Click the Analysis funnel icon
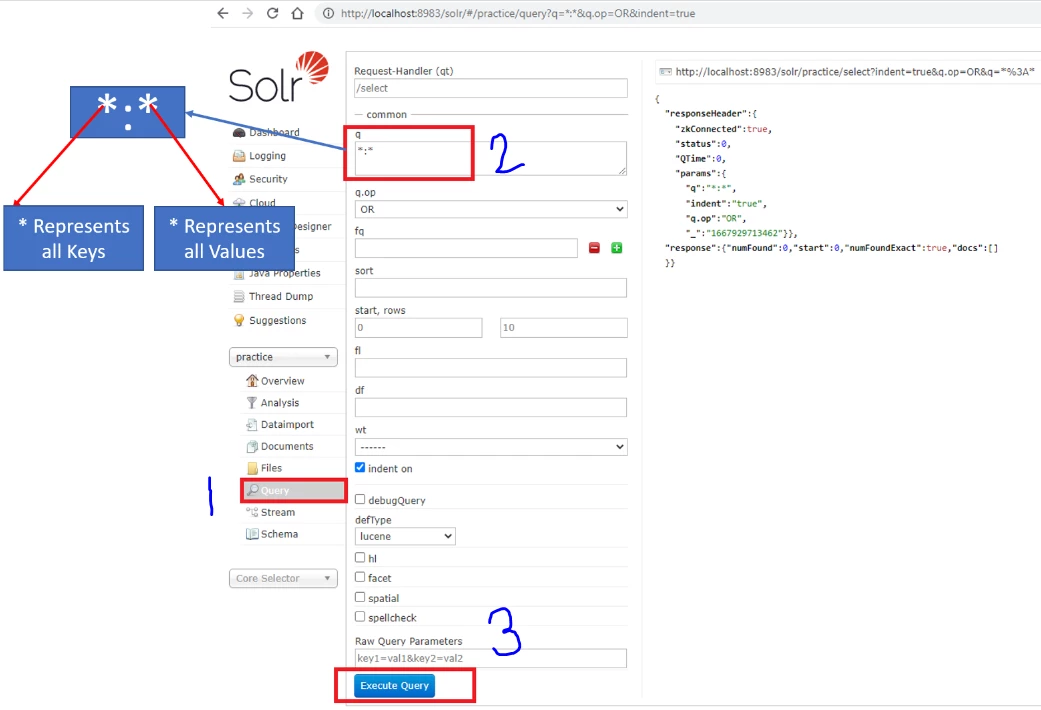1041x710 pixels. (x=252, y=402)
